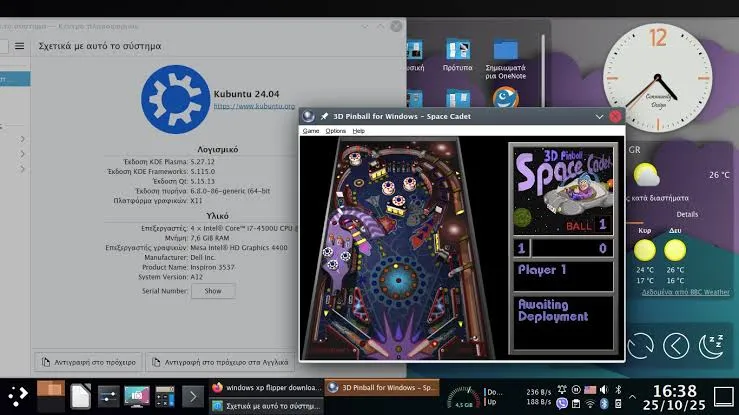Image resolution: width=739 pixels, height=415 pixels.
Task: Switch to 'Σχετικά με αυτό το σύστημα' taskbar entry
Action: 266,406
